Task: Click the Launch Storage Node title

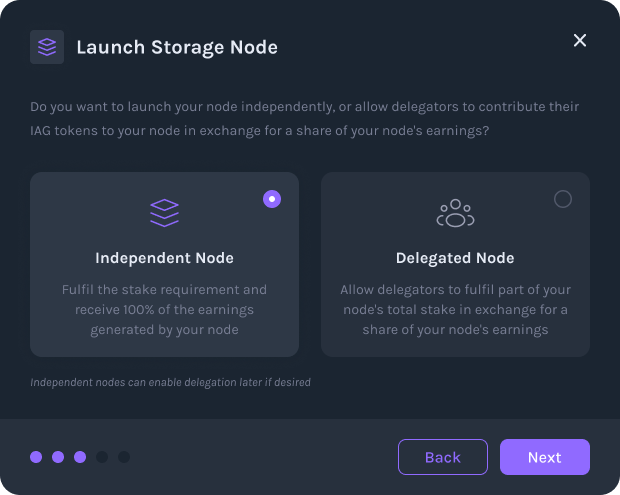Action: click(x=177, y=47)
